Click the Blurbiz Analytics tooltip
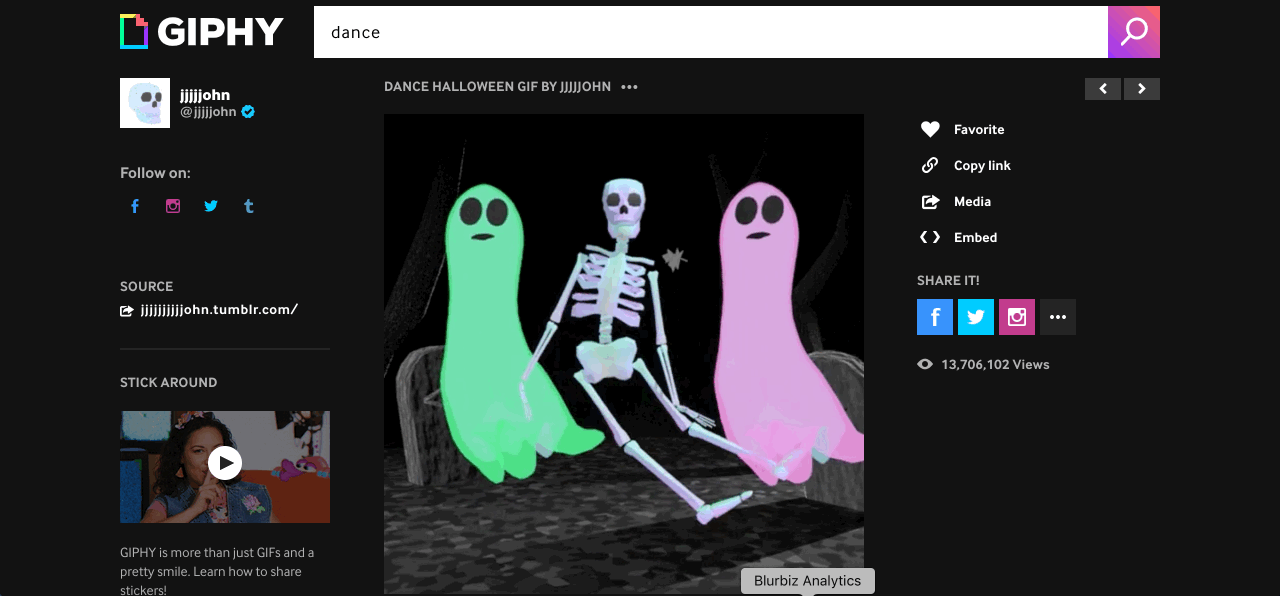 click(x=808, y=581)
